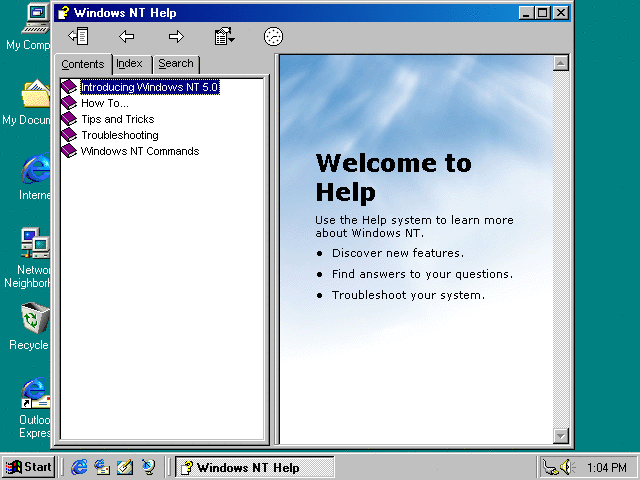Image resolution: width=640 pixels, height=480 pixels.
Task: Select the Troubleshooting book entry
Action: click(x=119, y=135)
